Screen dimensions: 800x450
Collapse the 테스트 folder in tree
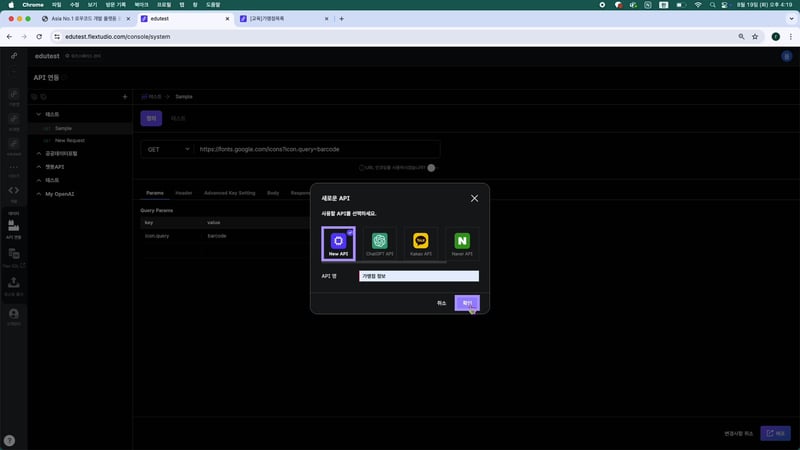pos(38,114)
